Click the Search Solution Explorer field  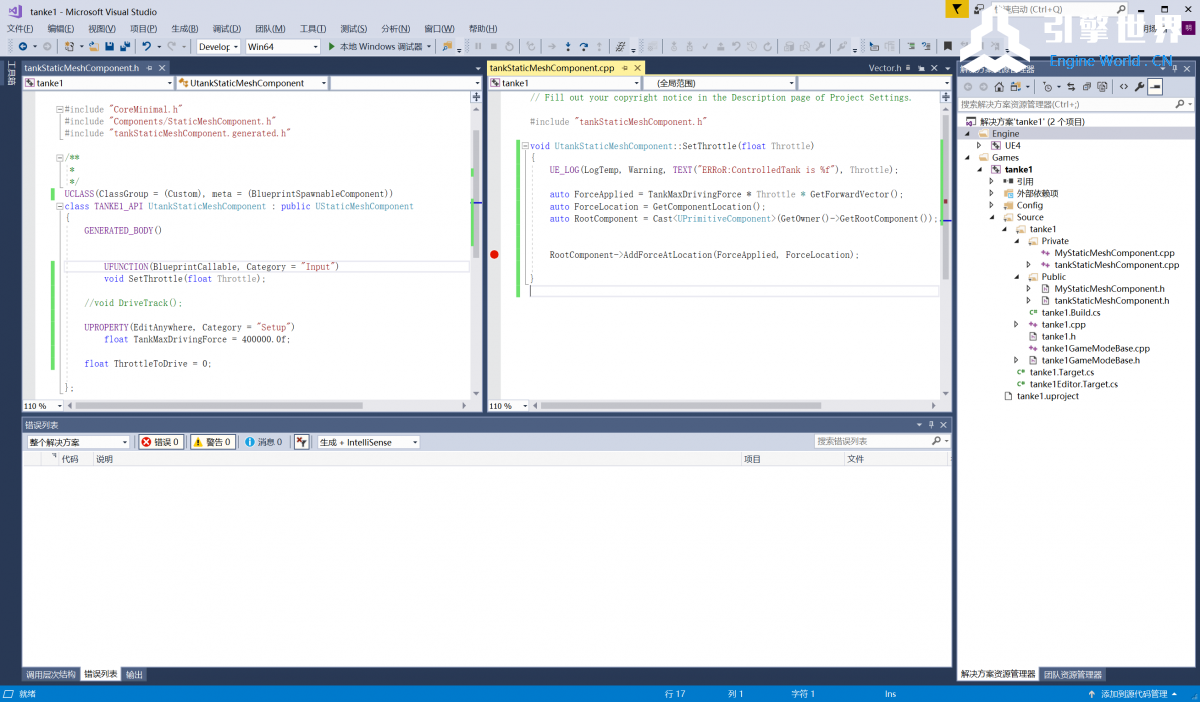point(1075,104)
